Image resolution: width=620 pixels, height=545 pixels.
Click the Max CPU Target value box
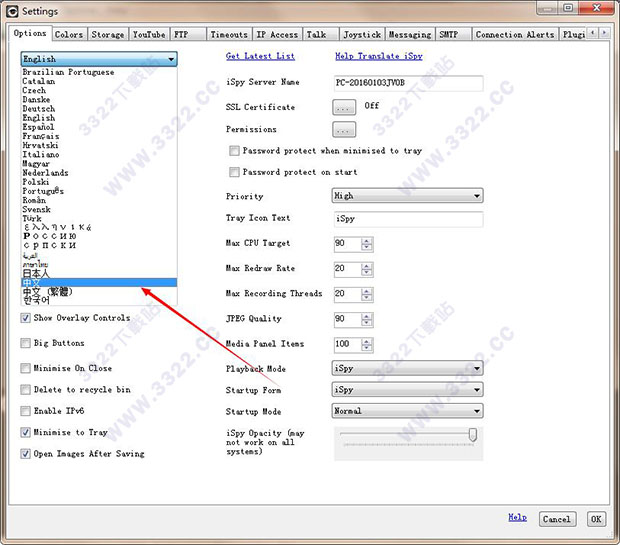[x=348, y=244]
